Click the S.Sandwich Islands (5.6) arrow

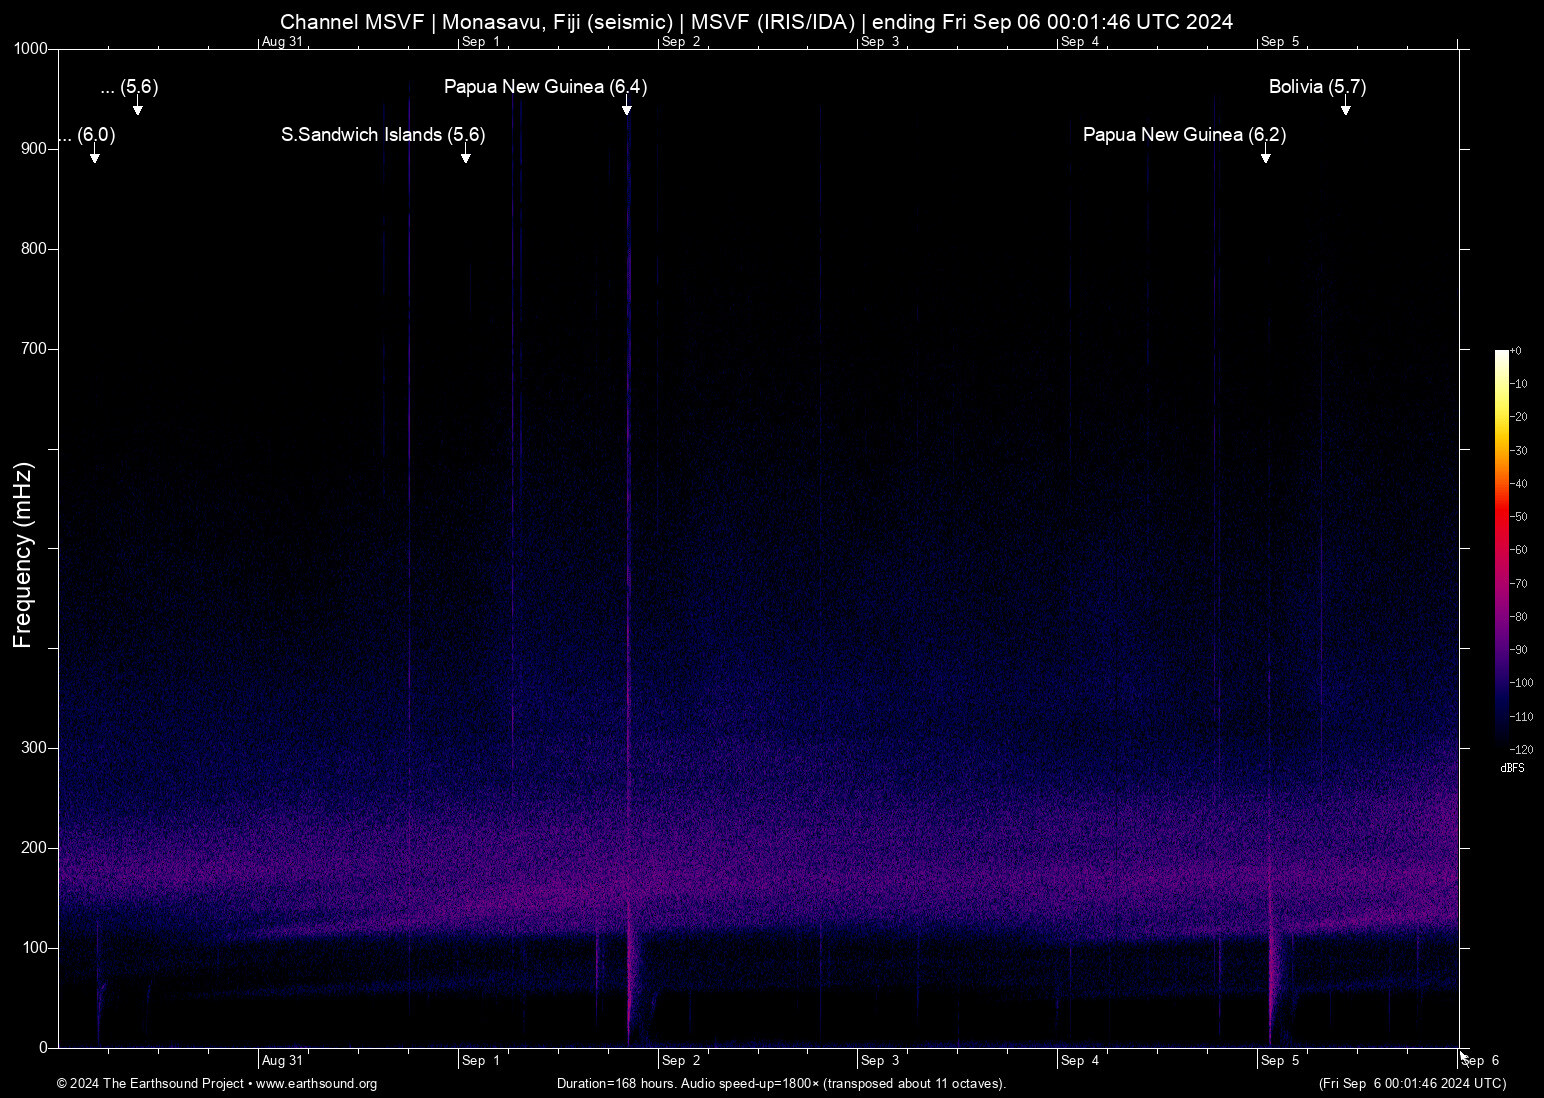coord(464,156)
